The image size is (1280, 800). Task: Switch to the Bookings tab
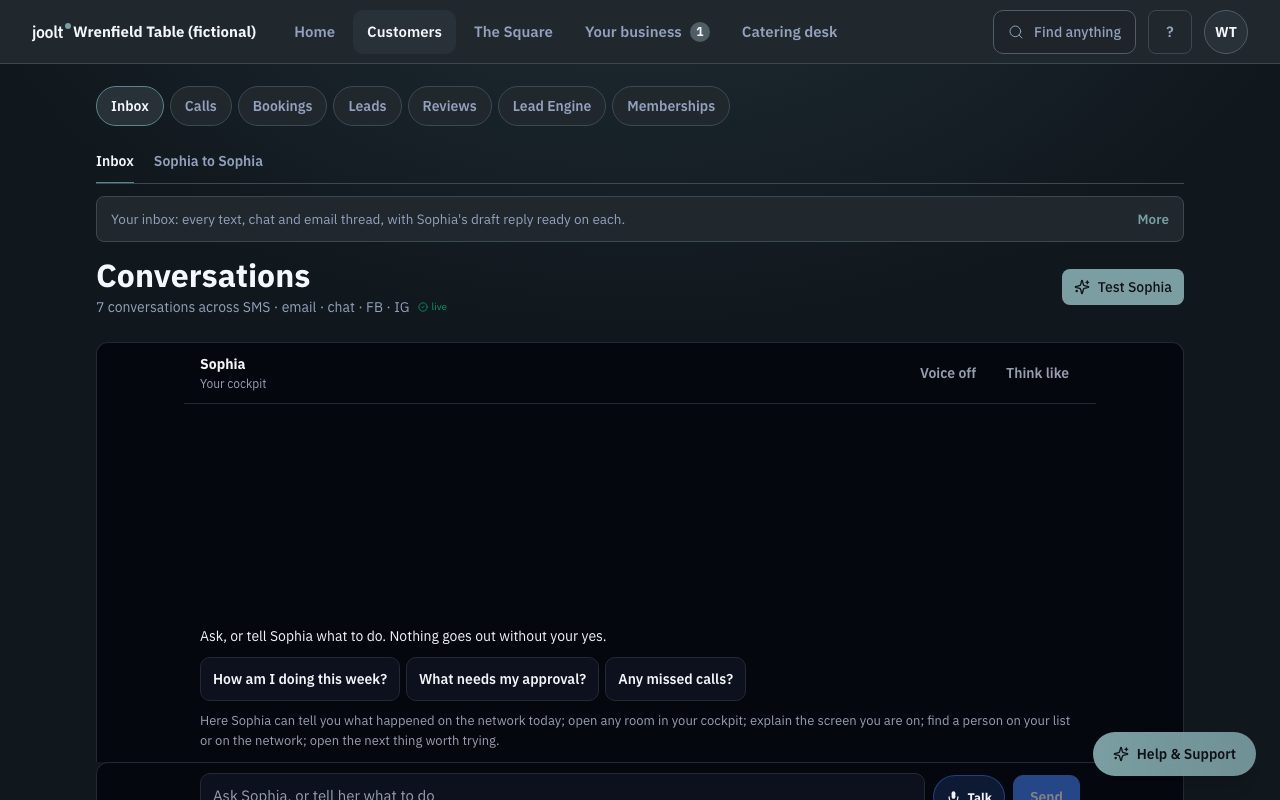tap(282, 106)
